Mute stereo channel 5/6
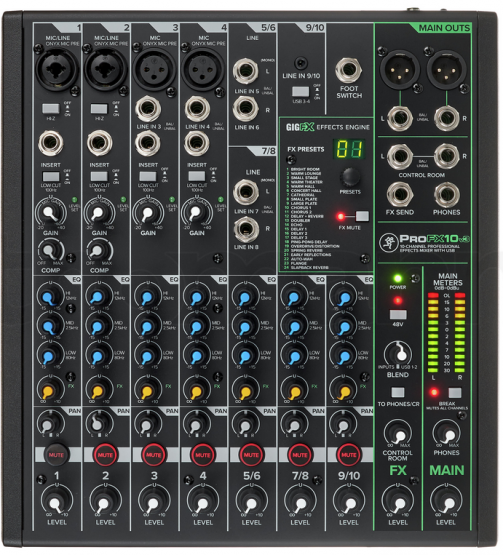 (x=251, y=454)
